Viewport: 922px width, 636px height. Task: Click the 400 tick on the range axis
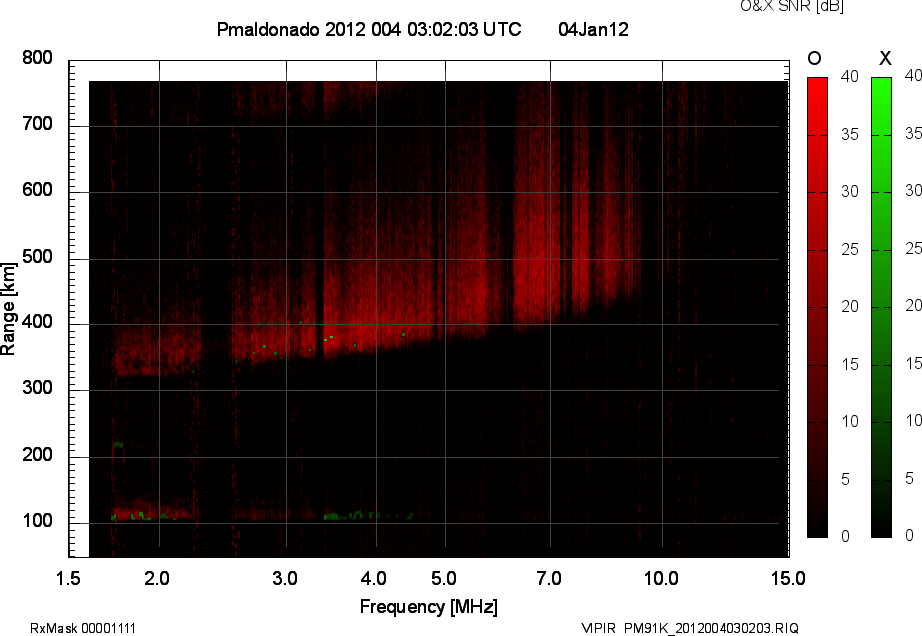[37, 322]
